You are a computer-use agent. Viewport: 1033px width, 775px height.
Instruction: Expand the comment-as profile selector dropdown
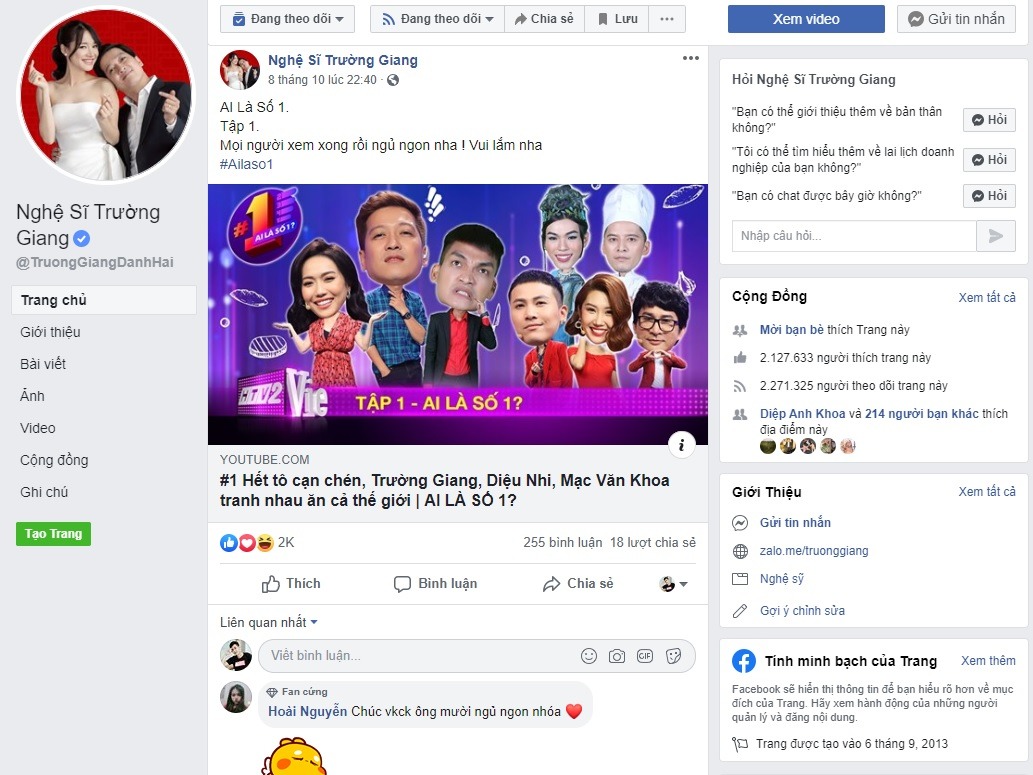pyautogui.click(x=673, y=584)
